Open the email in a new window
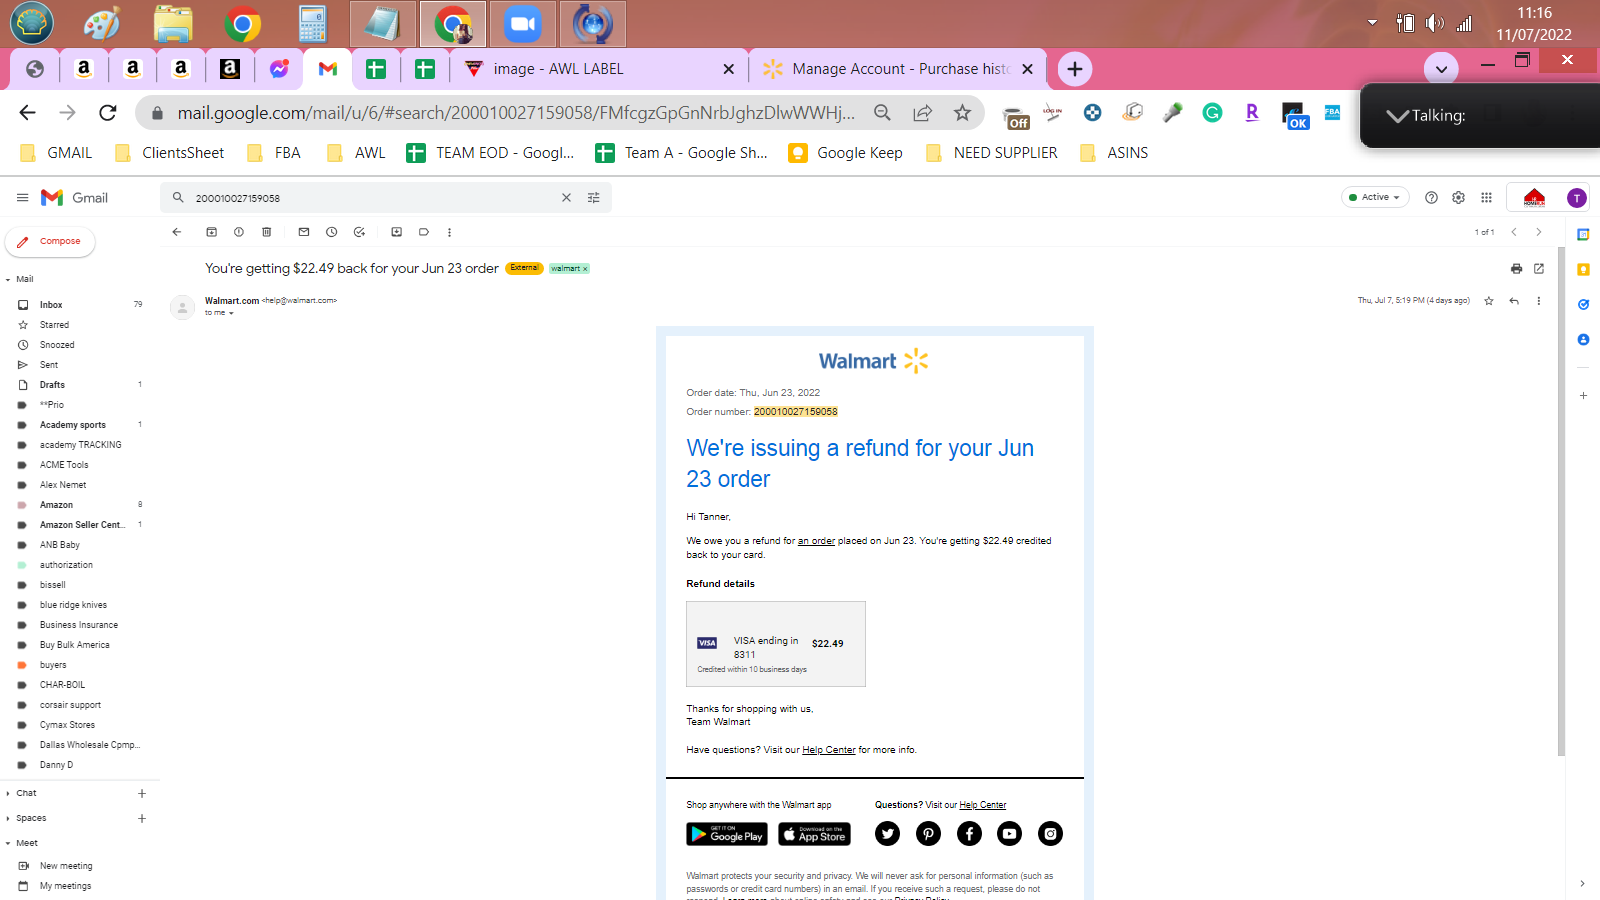Viewport: 1600px width, 900px height. (1539, 268)
